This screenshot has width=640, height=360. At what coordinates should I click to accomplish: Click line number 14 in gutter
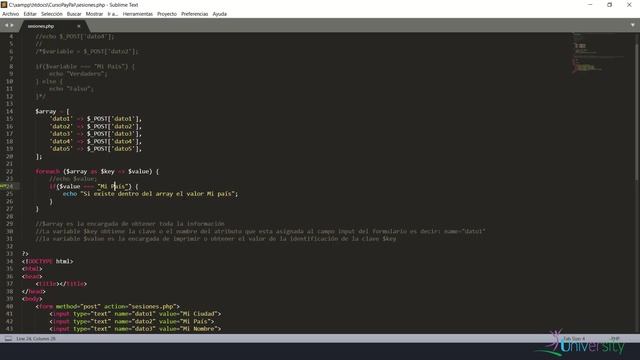(9, 111)
